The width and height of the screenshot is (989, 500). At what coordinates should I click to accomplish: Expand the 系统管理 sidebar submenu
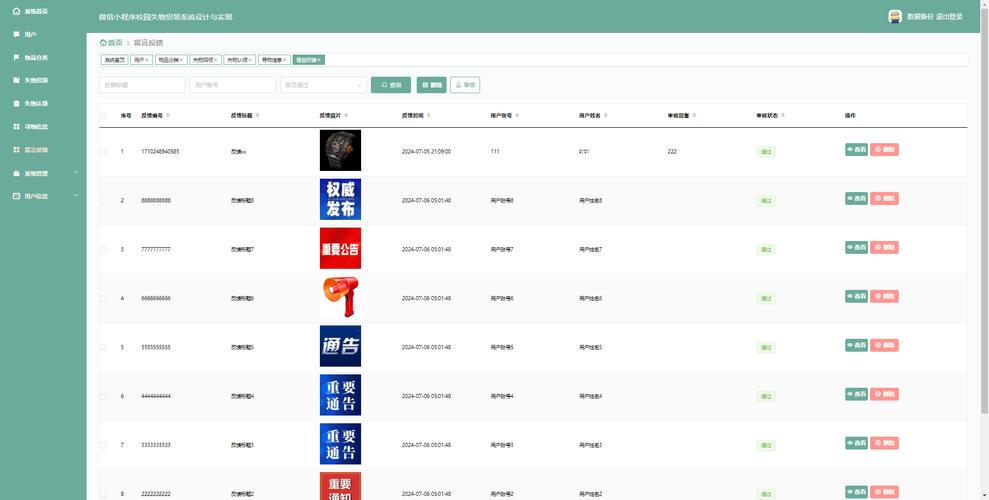[75, 173]
